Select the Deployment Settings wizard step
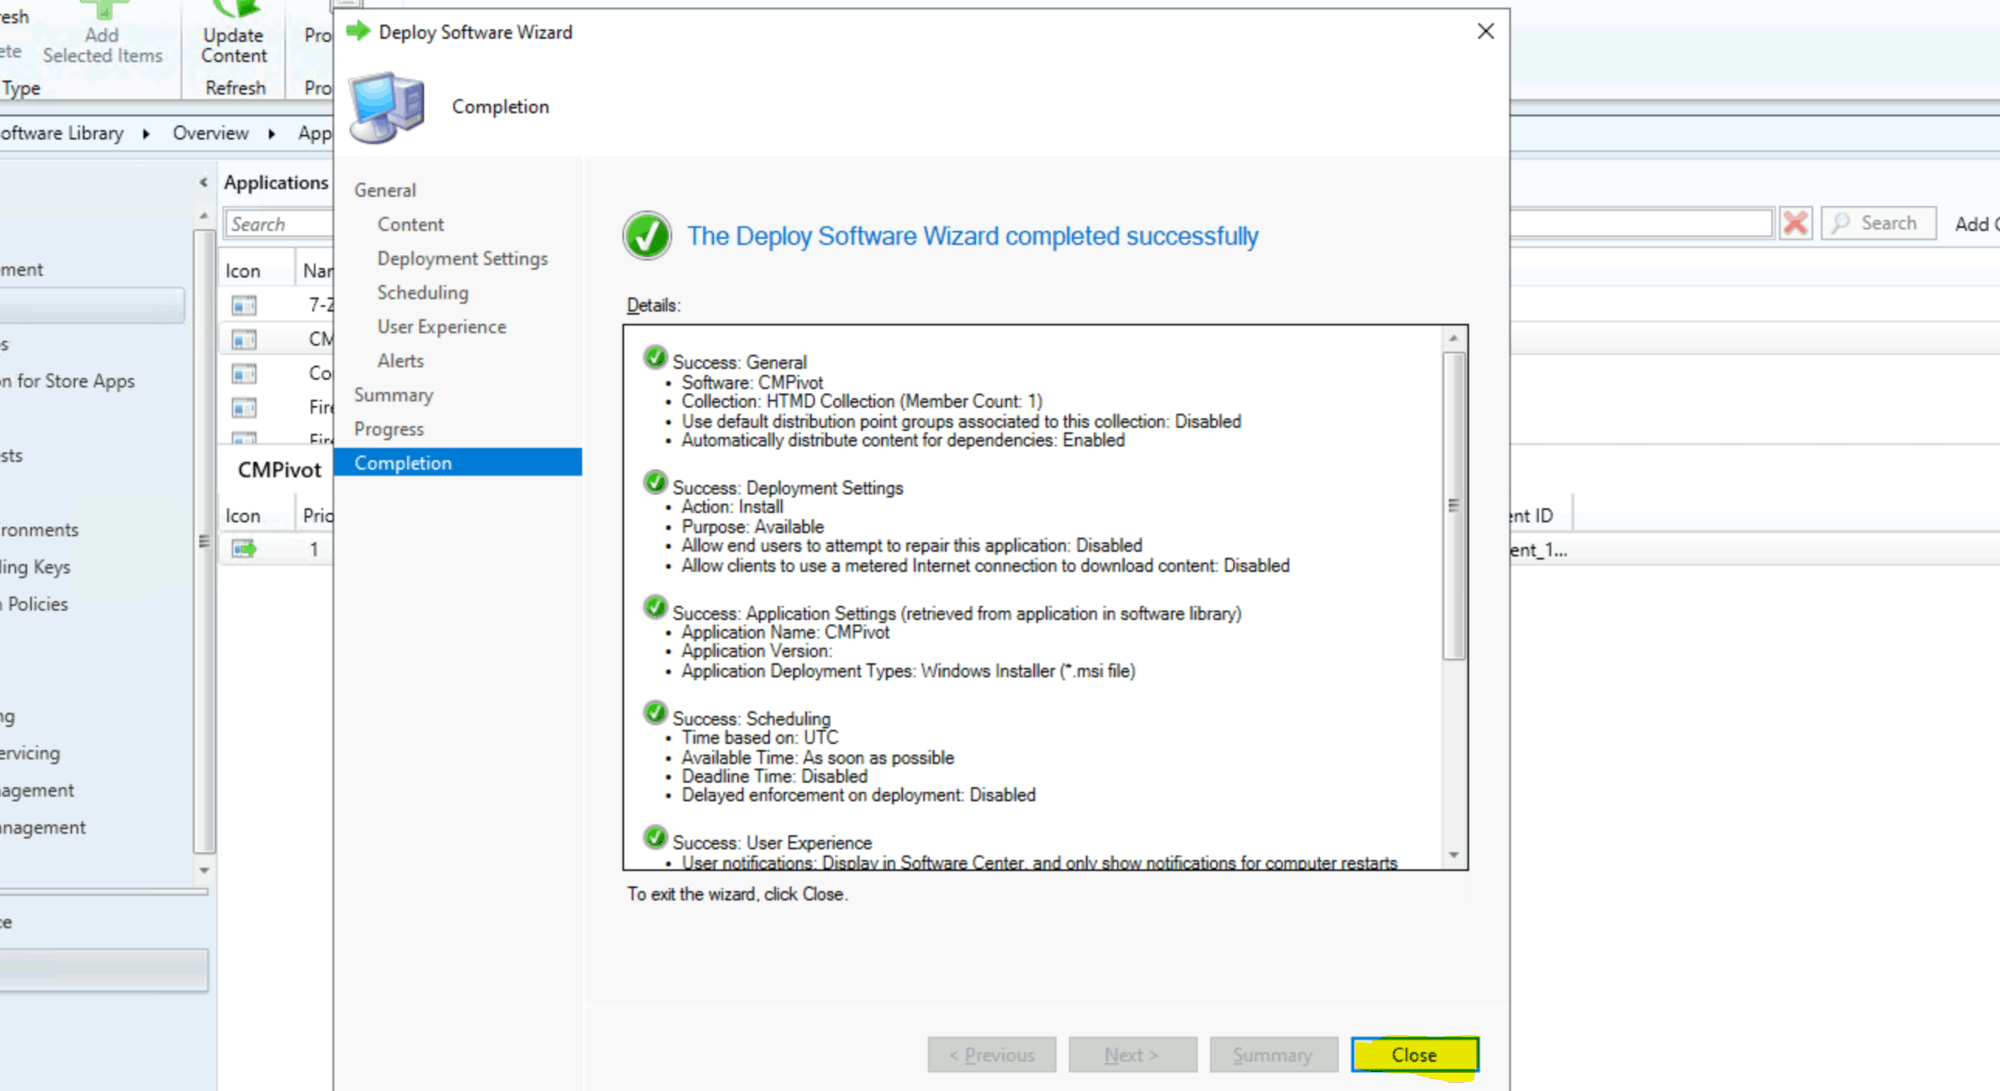The height and width of the screenshot is (1091, 2000). [462, 258]
